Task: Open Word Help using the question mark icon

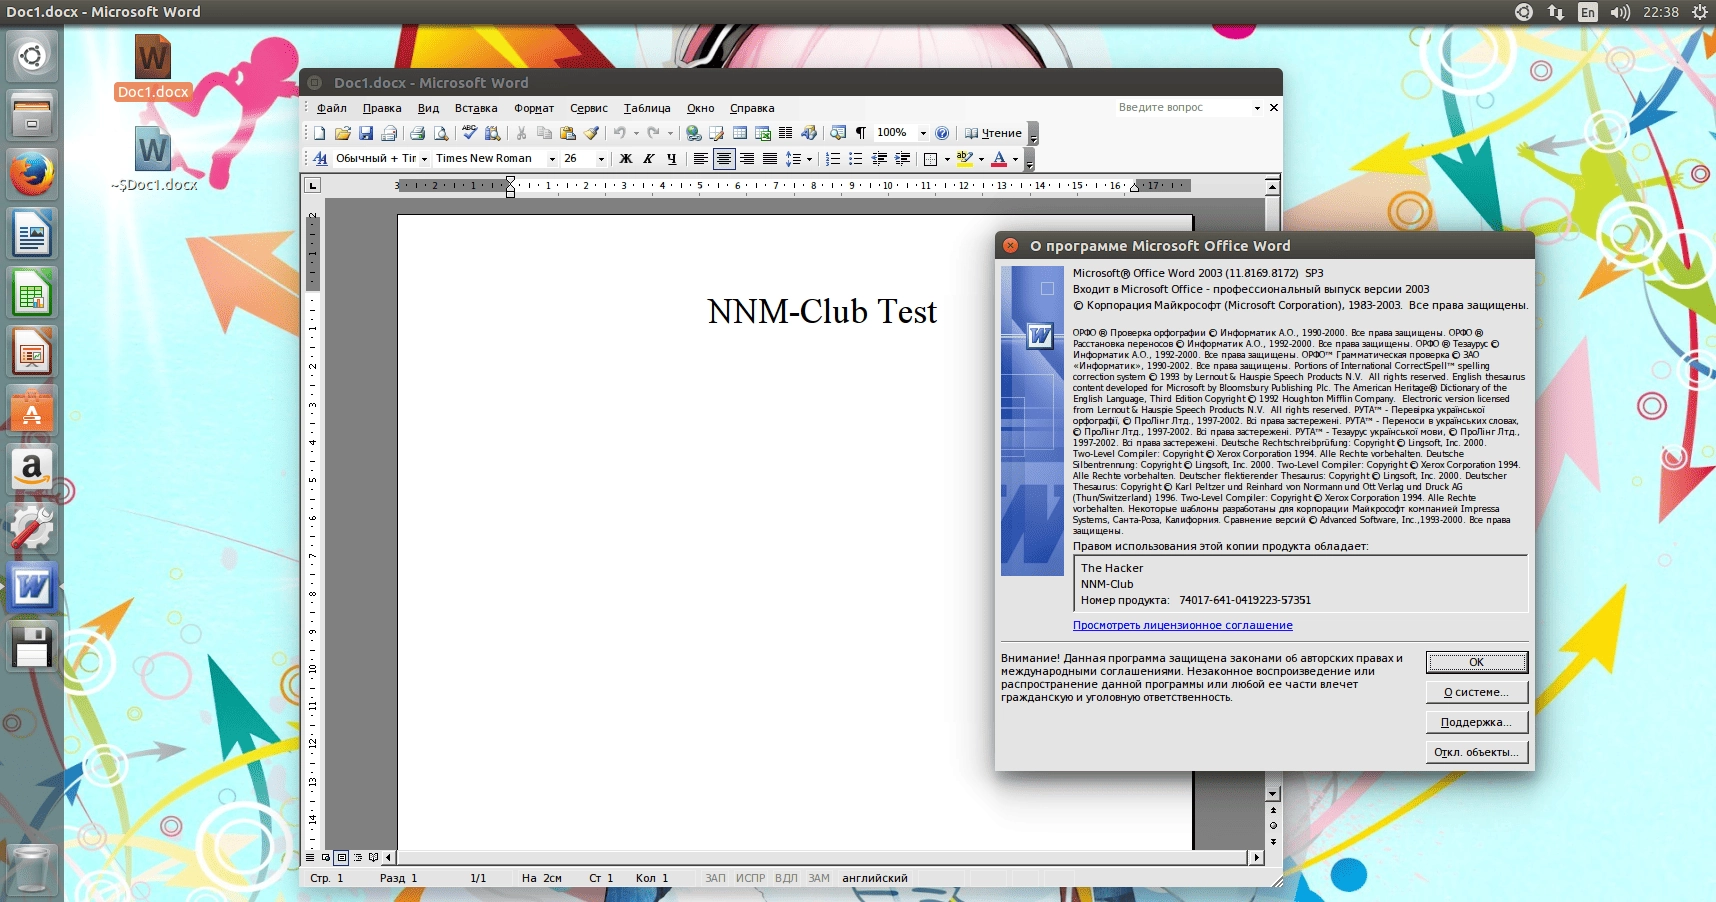Action: (x=942, y=133)
